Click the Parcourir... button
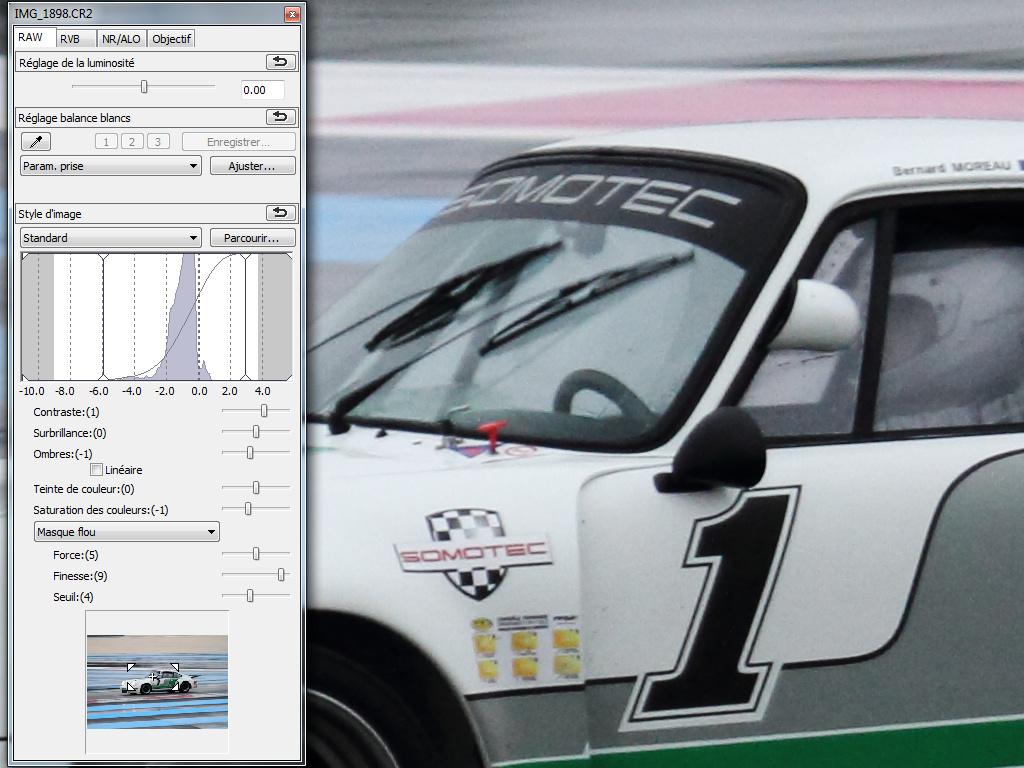 click(x=252, y=238)
